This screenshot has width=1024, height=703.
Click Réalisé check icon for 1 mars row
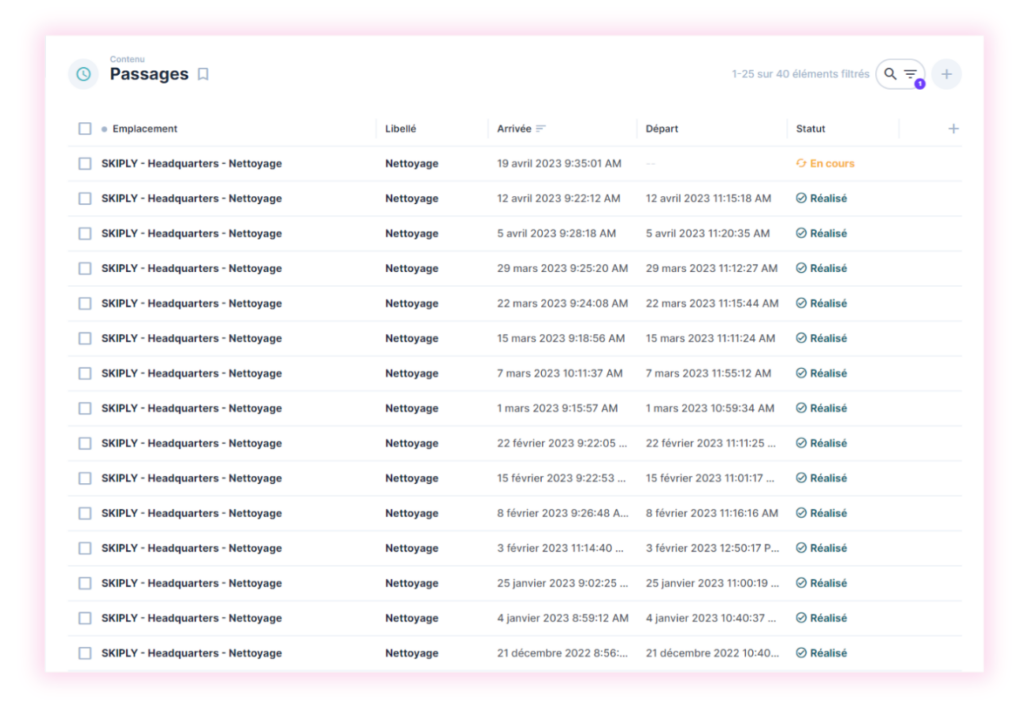click(x=801, y=408)
